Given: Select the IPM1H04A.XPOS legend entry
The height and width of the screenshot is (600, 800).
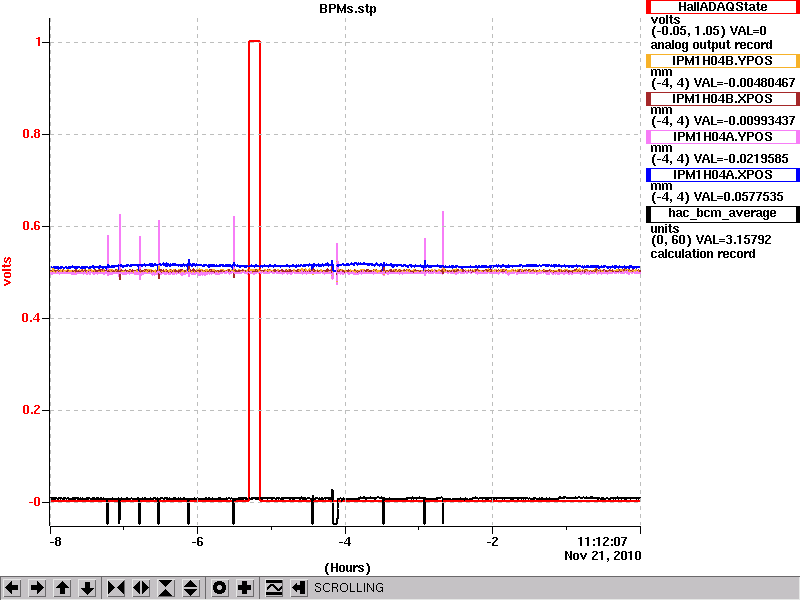Looking at the screenshot, I should 722,175.
